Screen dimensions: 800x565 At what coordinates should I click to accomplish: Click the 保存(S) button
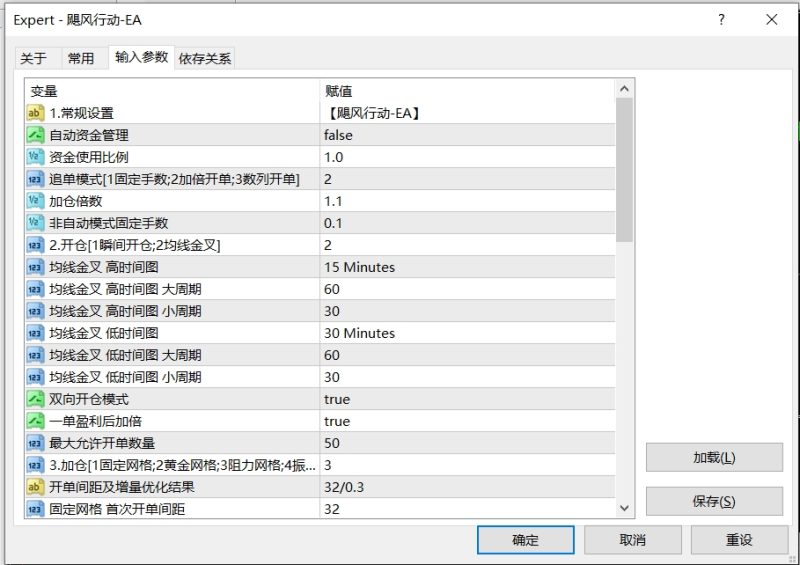pyautogui.click(x=714, y=501)
